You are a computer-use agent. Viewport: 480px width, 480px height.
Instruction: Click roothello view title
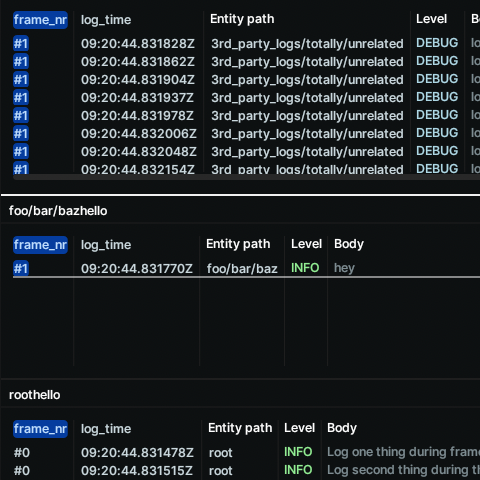35,395
